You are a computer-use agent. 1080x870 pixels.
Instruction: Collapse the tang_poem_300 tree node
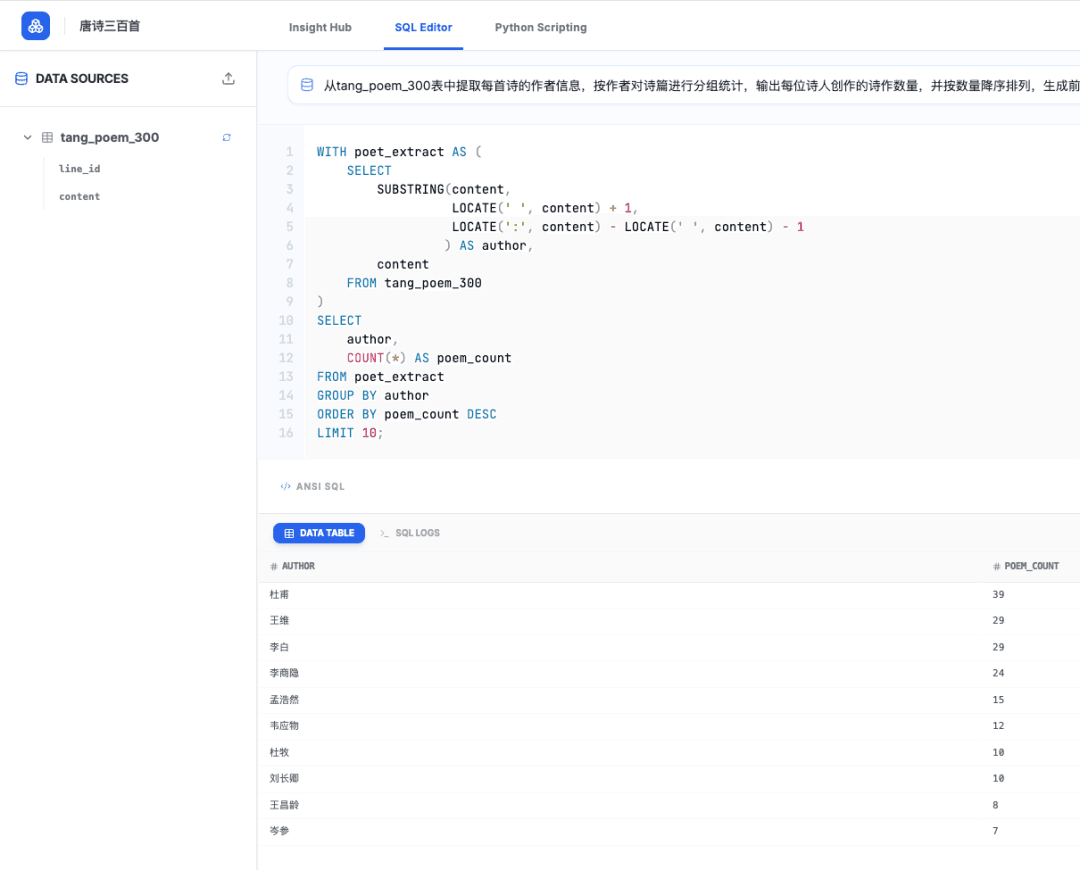coord(28,138)
